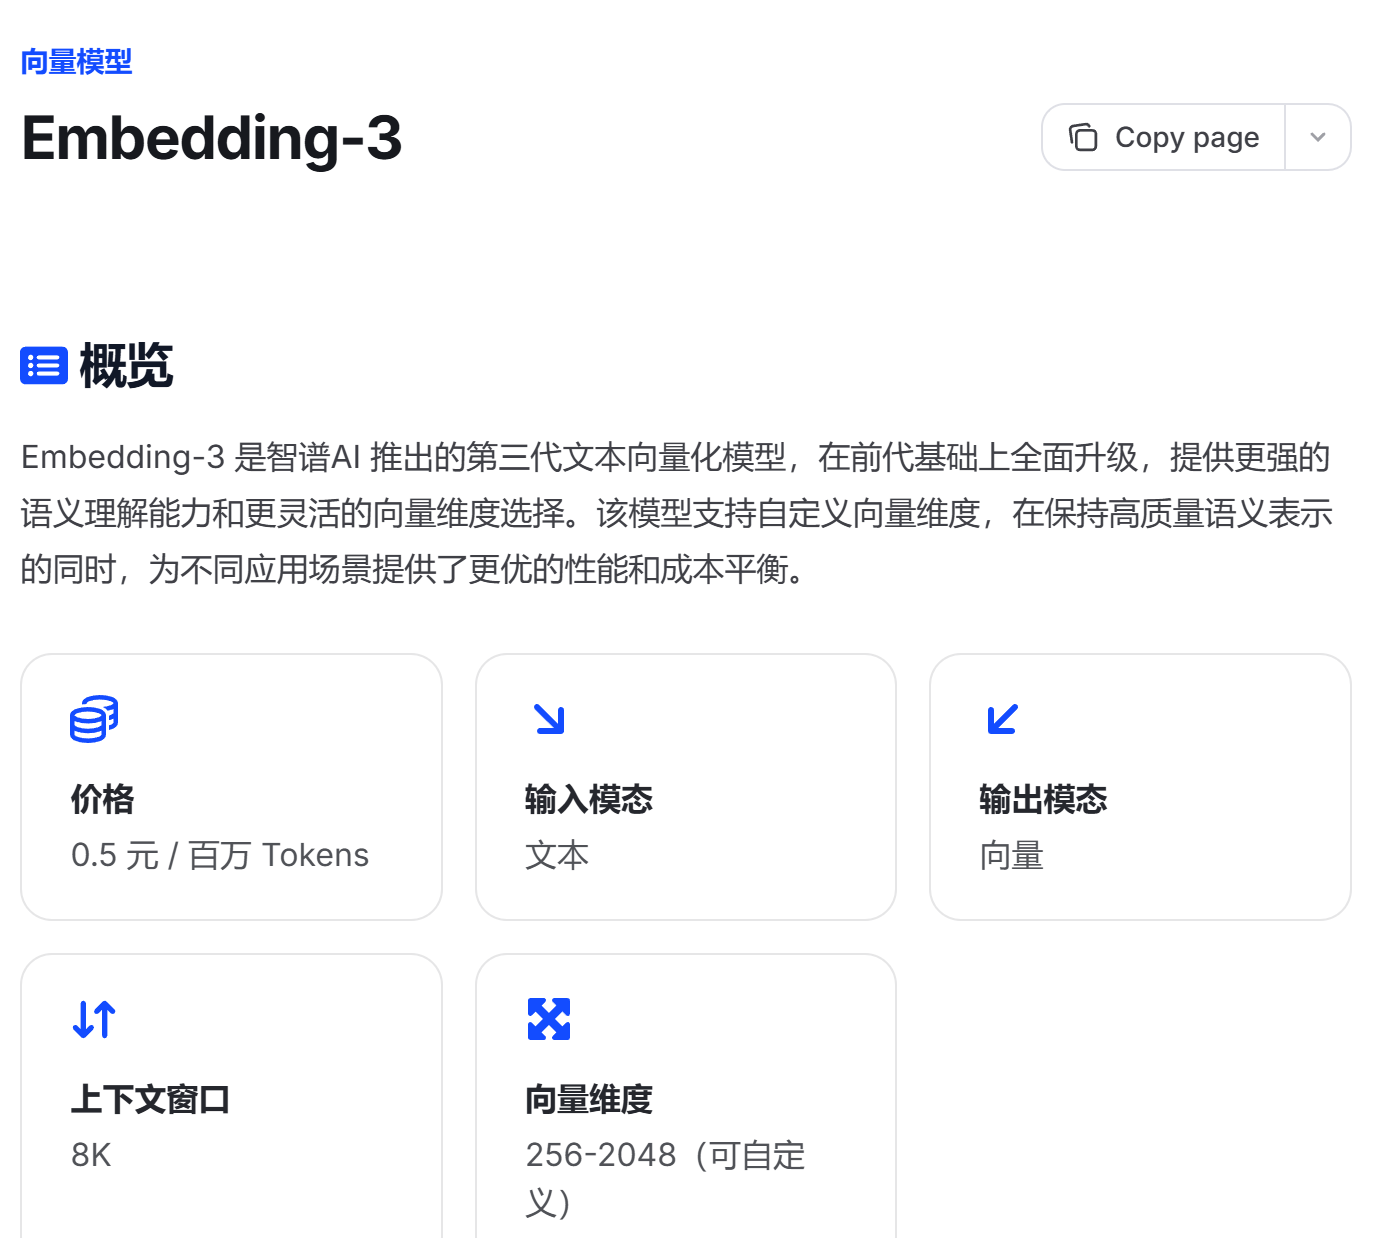Select the 输出模态 card heading
Image resolution: width=1392 pixels, height=1238 pixels.
click(x=1043, y=799)
